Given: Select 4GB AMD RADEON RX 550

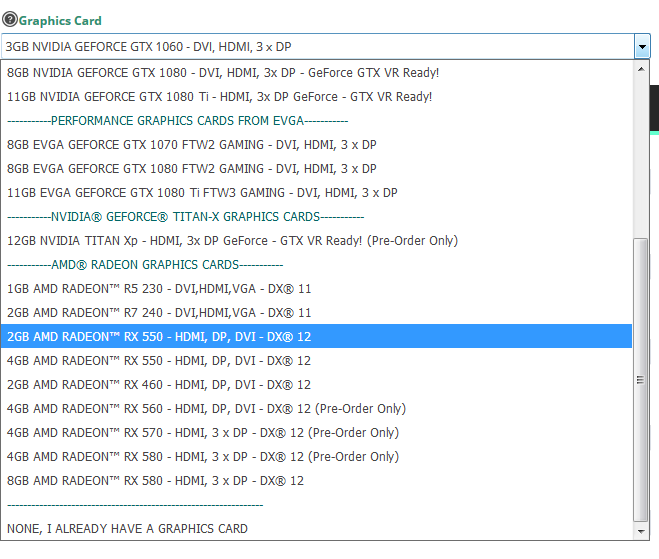Looking at the screenshot, I should click(316, 361).
